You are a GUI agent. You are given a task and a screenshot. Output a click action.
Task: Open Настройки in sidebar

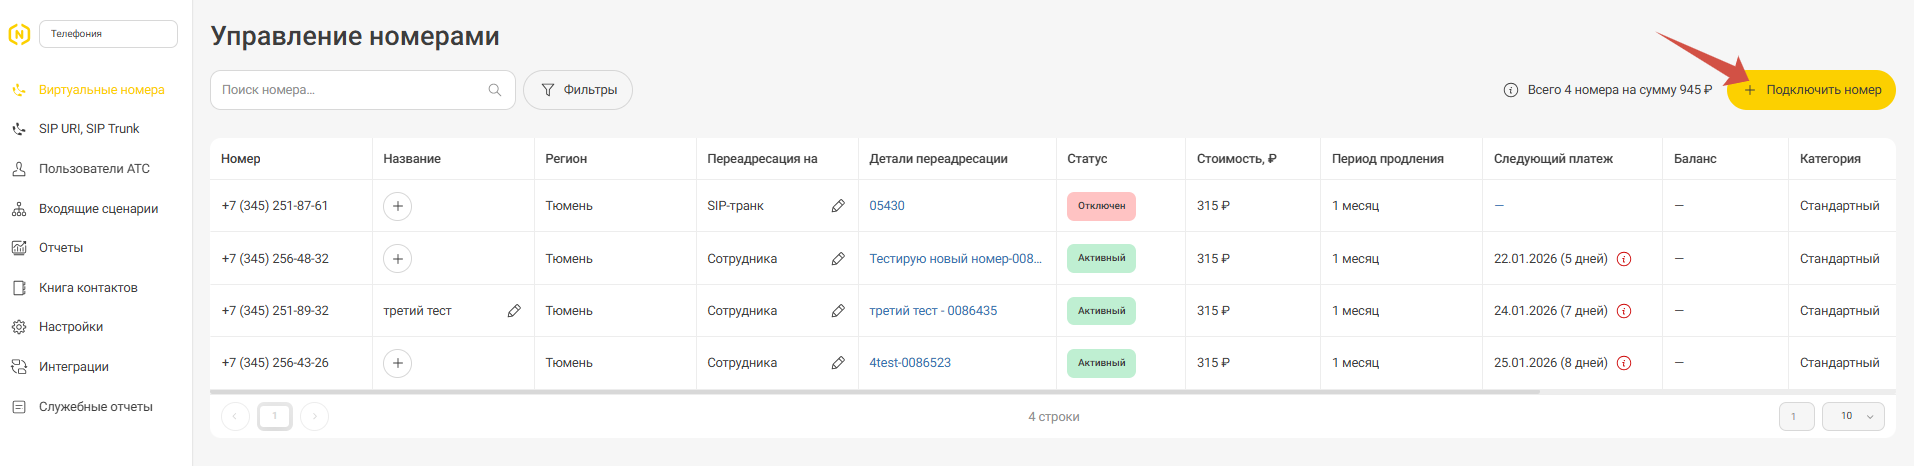(x=71, y=327)
